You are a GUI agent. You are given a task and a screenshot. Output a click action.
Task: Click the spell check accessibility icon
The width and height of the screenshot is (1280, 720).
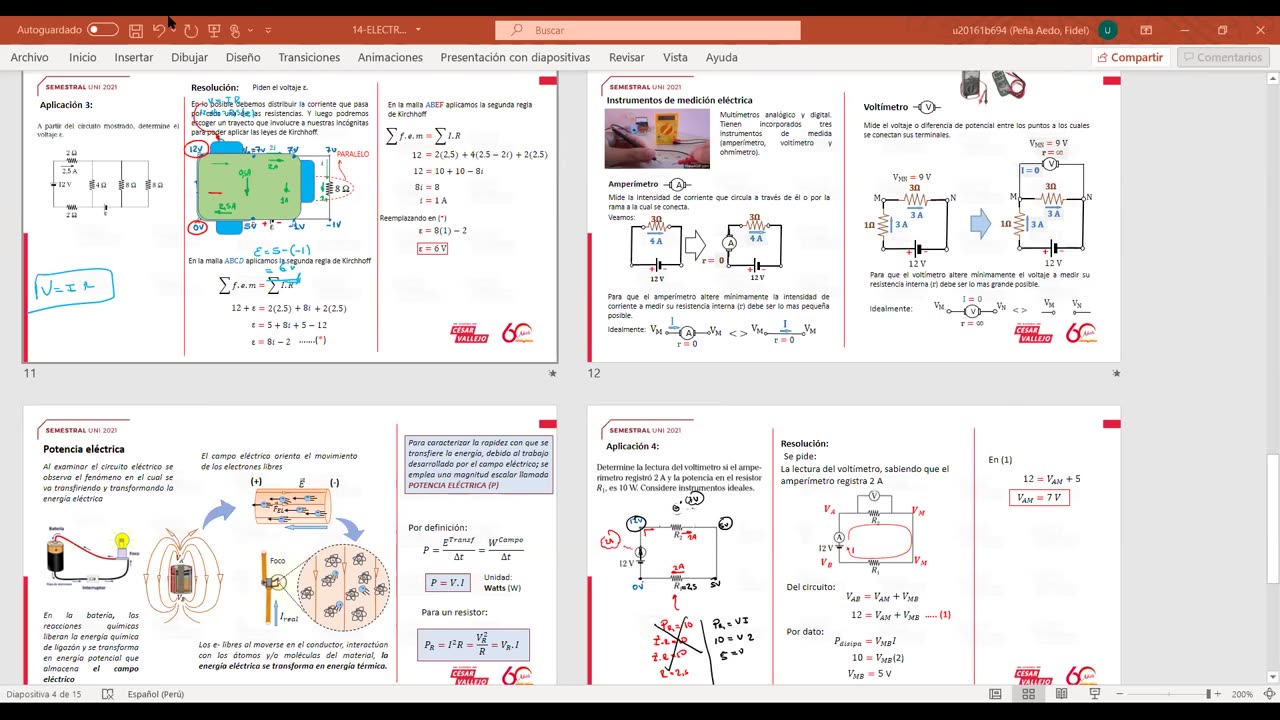[x=108, y=694]
